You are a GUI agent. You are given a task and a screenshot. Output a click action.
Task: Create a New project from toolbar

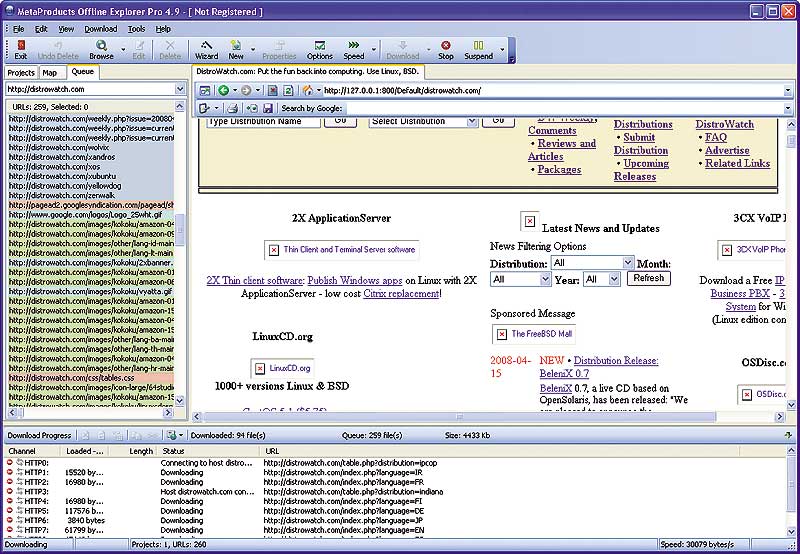[x=236, y=50]
